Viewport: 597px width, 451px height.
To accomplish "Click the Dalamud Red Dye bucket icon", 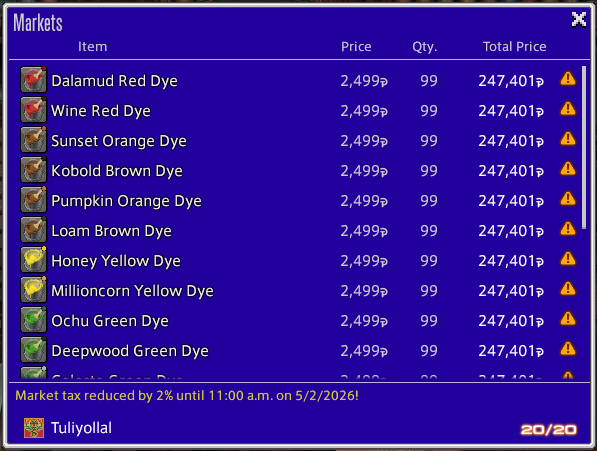I will (34, 80).
